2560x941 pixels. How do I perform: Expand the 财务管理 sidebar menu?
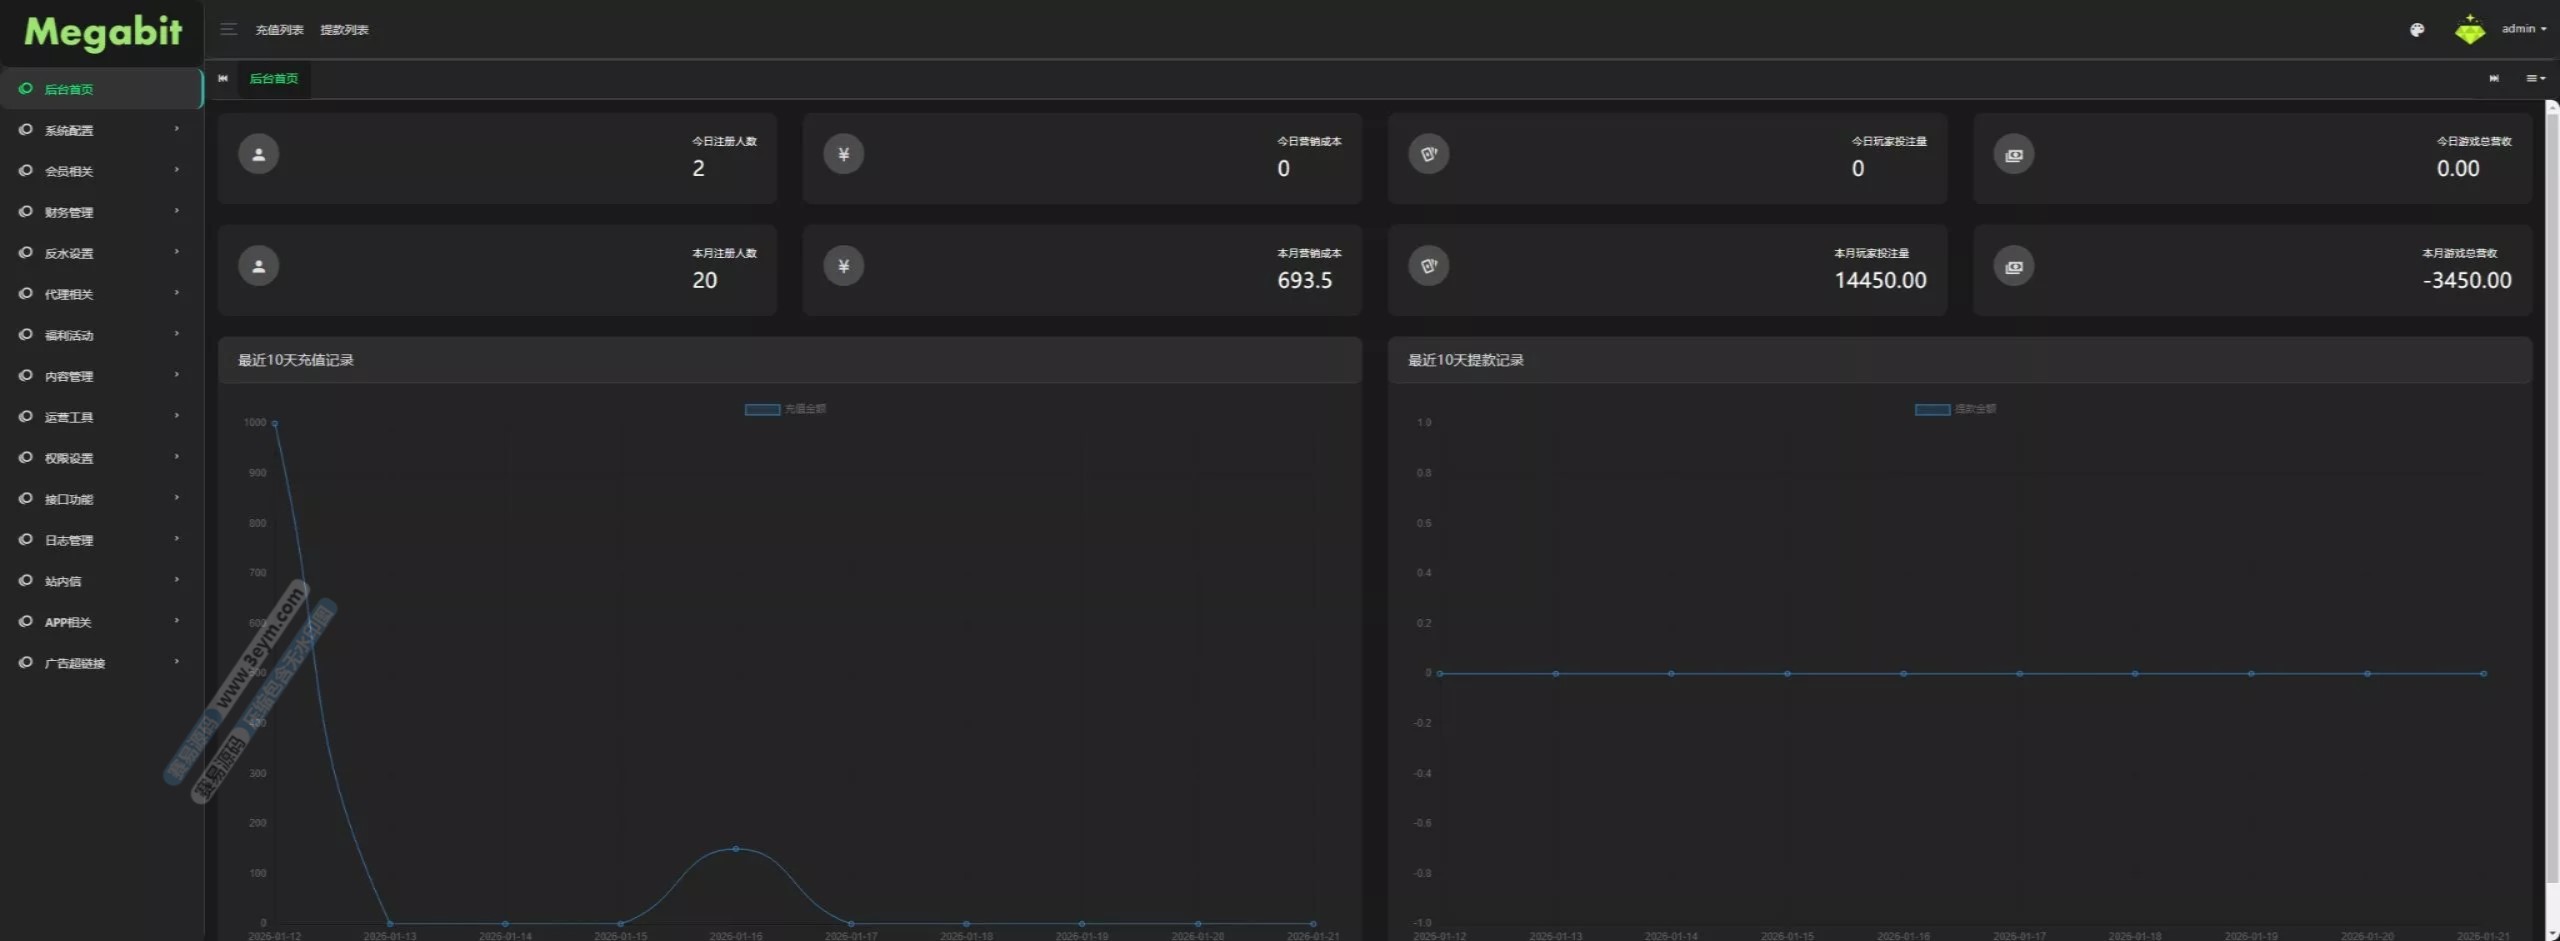(x=100, y=212)
